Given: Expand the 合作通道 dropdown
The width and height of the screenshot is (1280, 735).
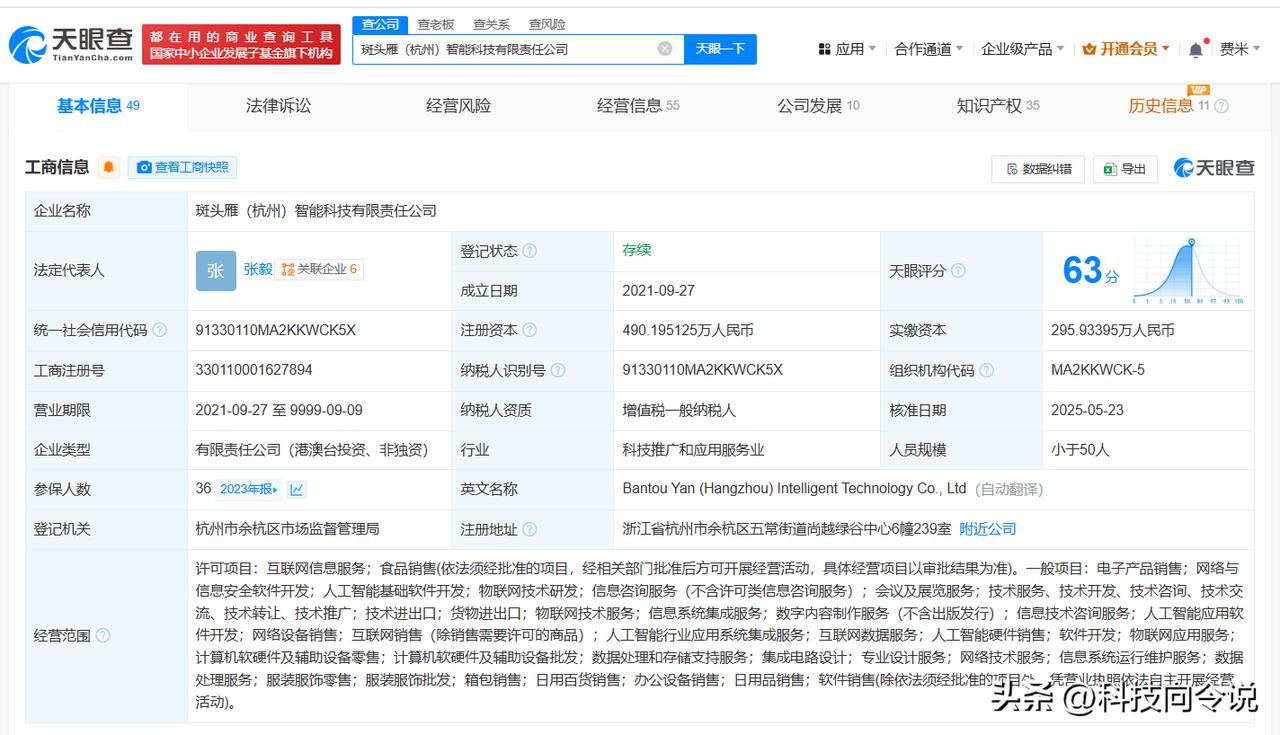Looking at the screenshot, I should [929, 49].
